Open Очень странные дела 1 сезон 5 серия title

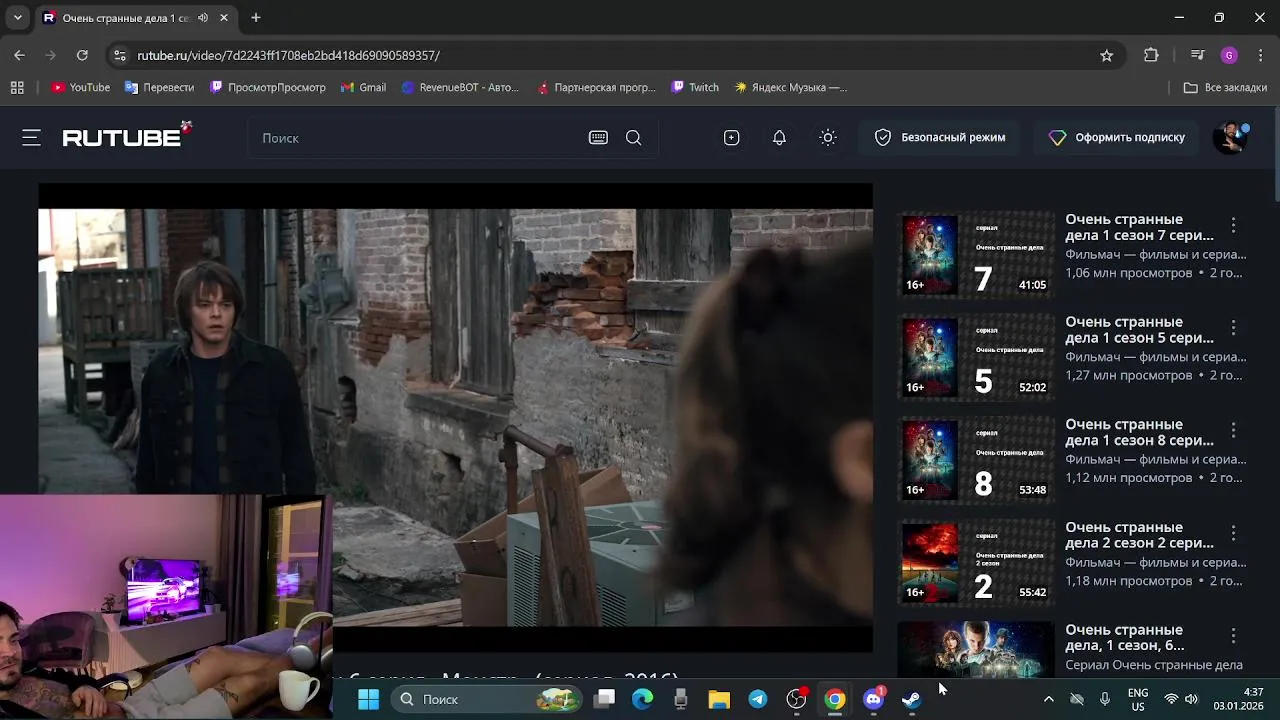pos(1139,330)
